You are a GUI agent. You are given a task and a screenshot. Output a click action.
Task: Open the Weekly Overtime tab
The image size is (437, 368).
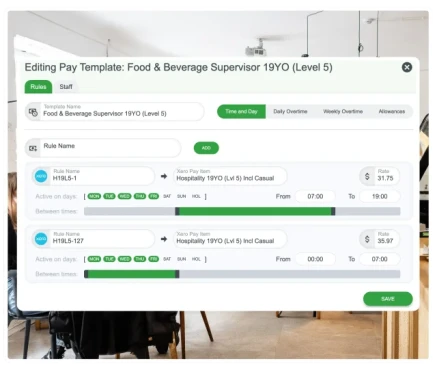pyautogui.click(x=343, y=111)
